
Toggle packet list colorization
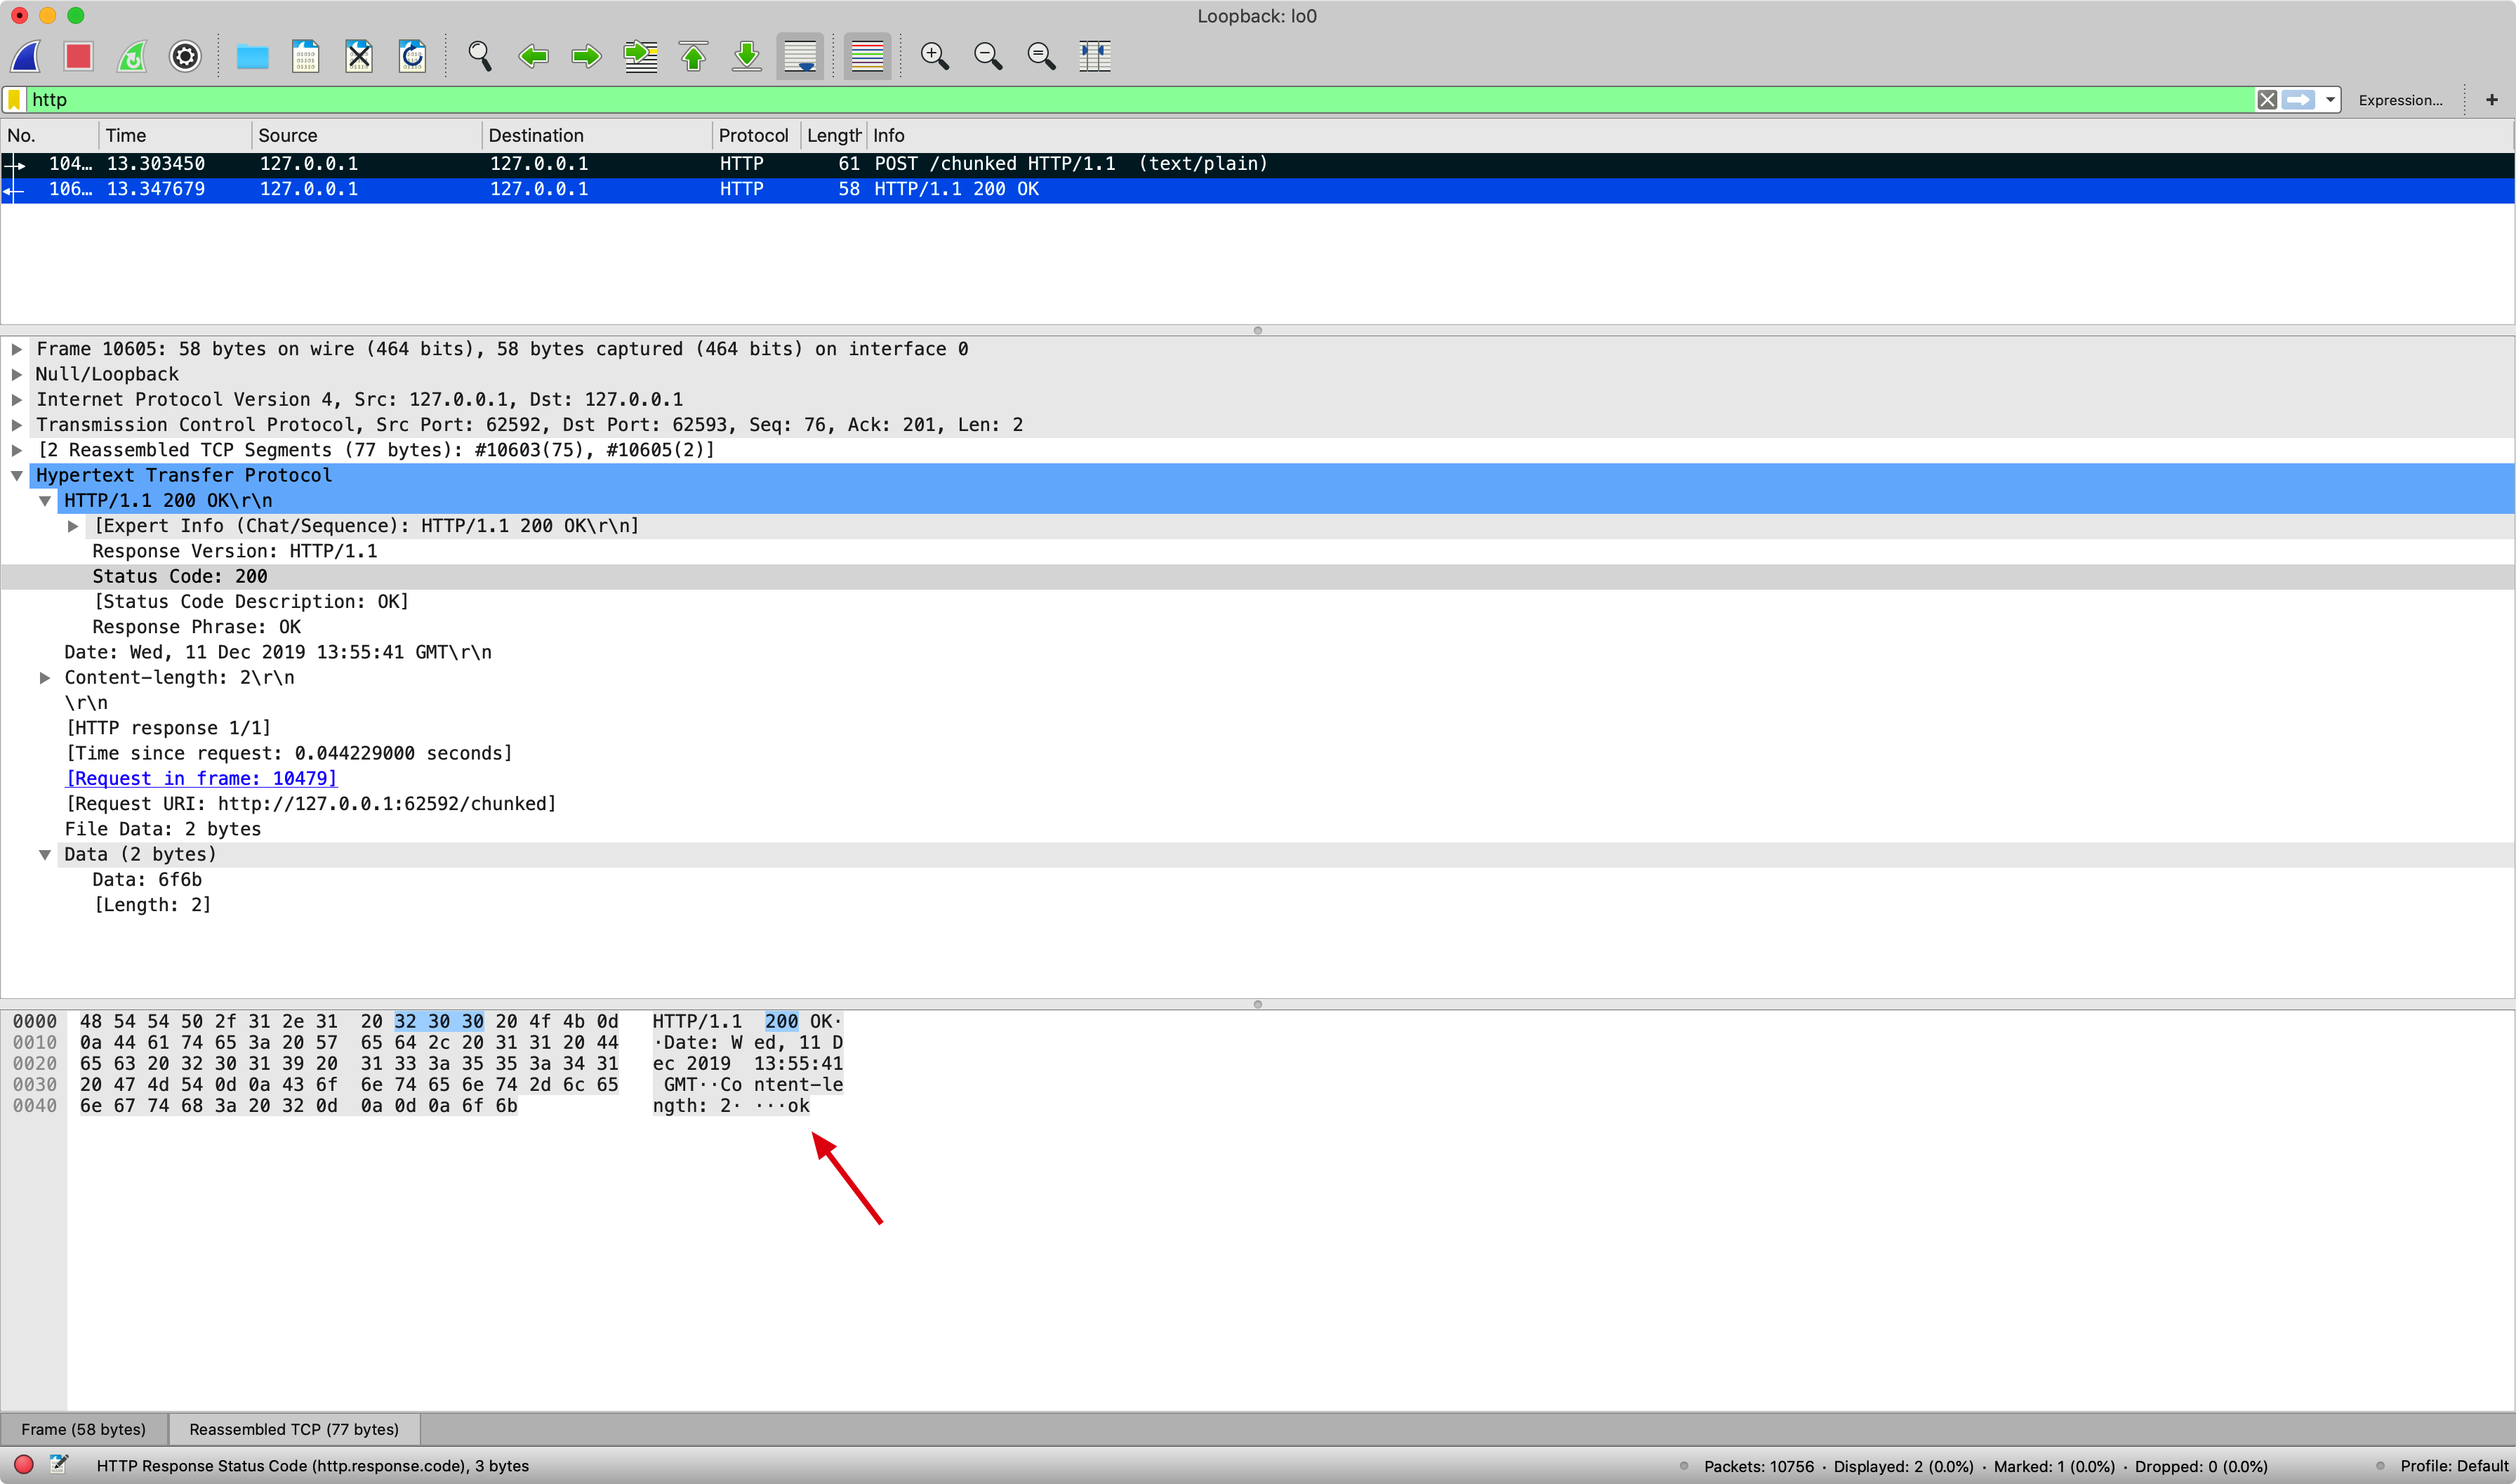coord(867,56)
